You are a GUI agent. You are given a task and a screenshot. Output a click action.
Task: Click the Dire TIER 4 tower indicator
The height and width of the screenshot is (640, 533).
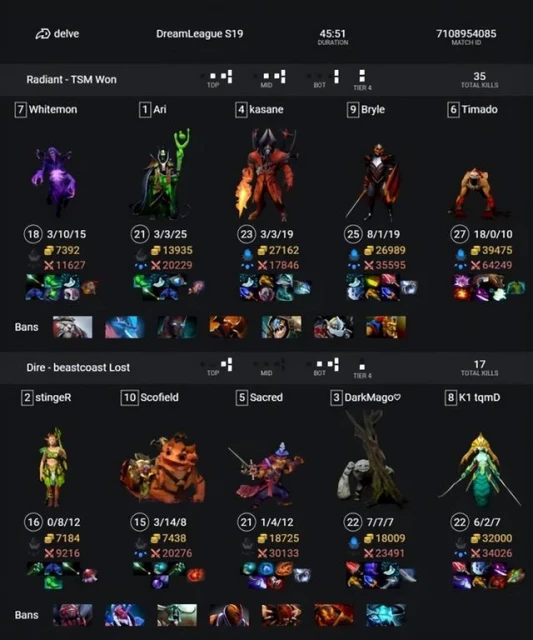click(362, 370)
